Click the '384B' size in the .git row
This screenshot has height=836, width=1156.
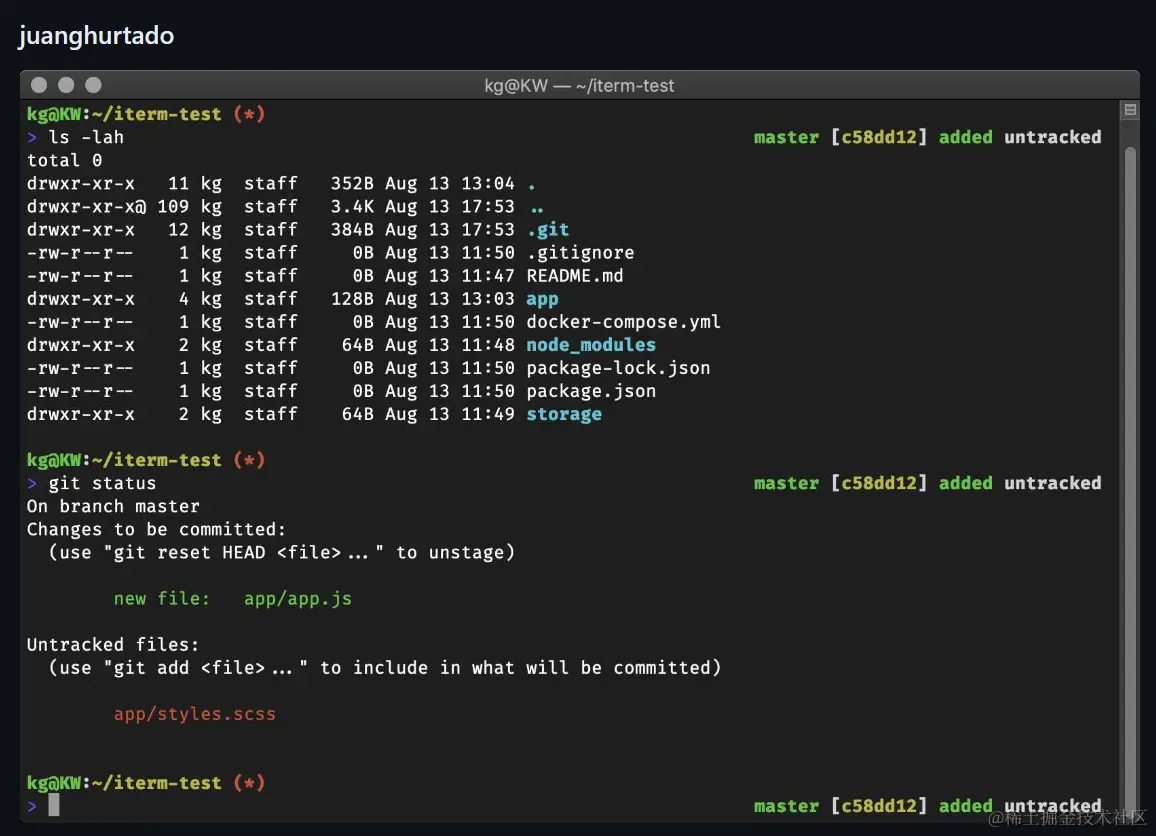tap(352, 229)
